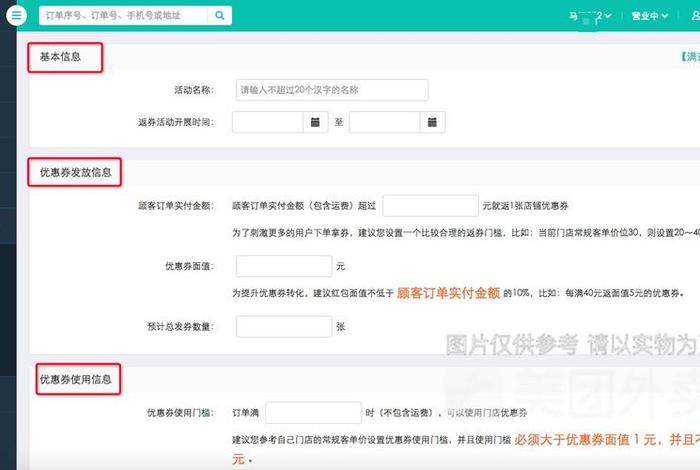Screen dimensions: 700x470
Task: Click the 优惠券使用门槛 label
Action: [x=180, y=413]
